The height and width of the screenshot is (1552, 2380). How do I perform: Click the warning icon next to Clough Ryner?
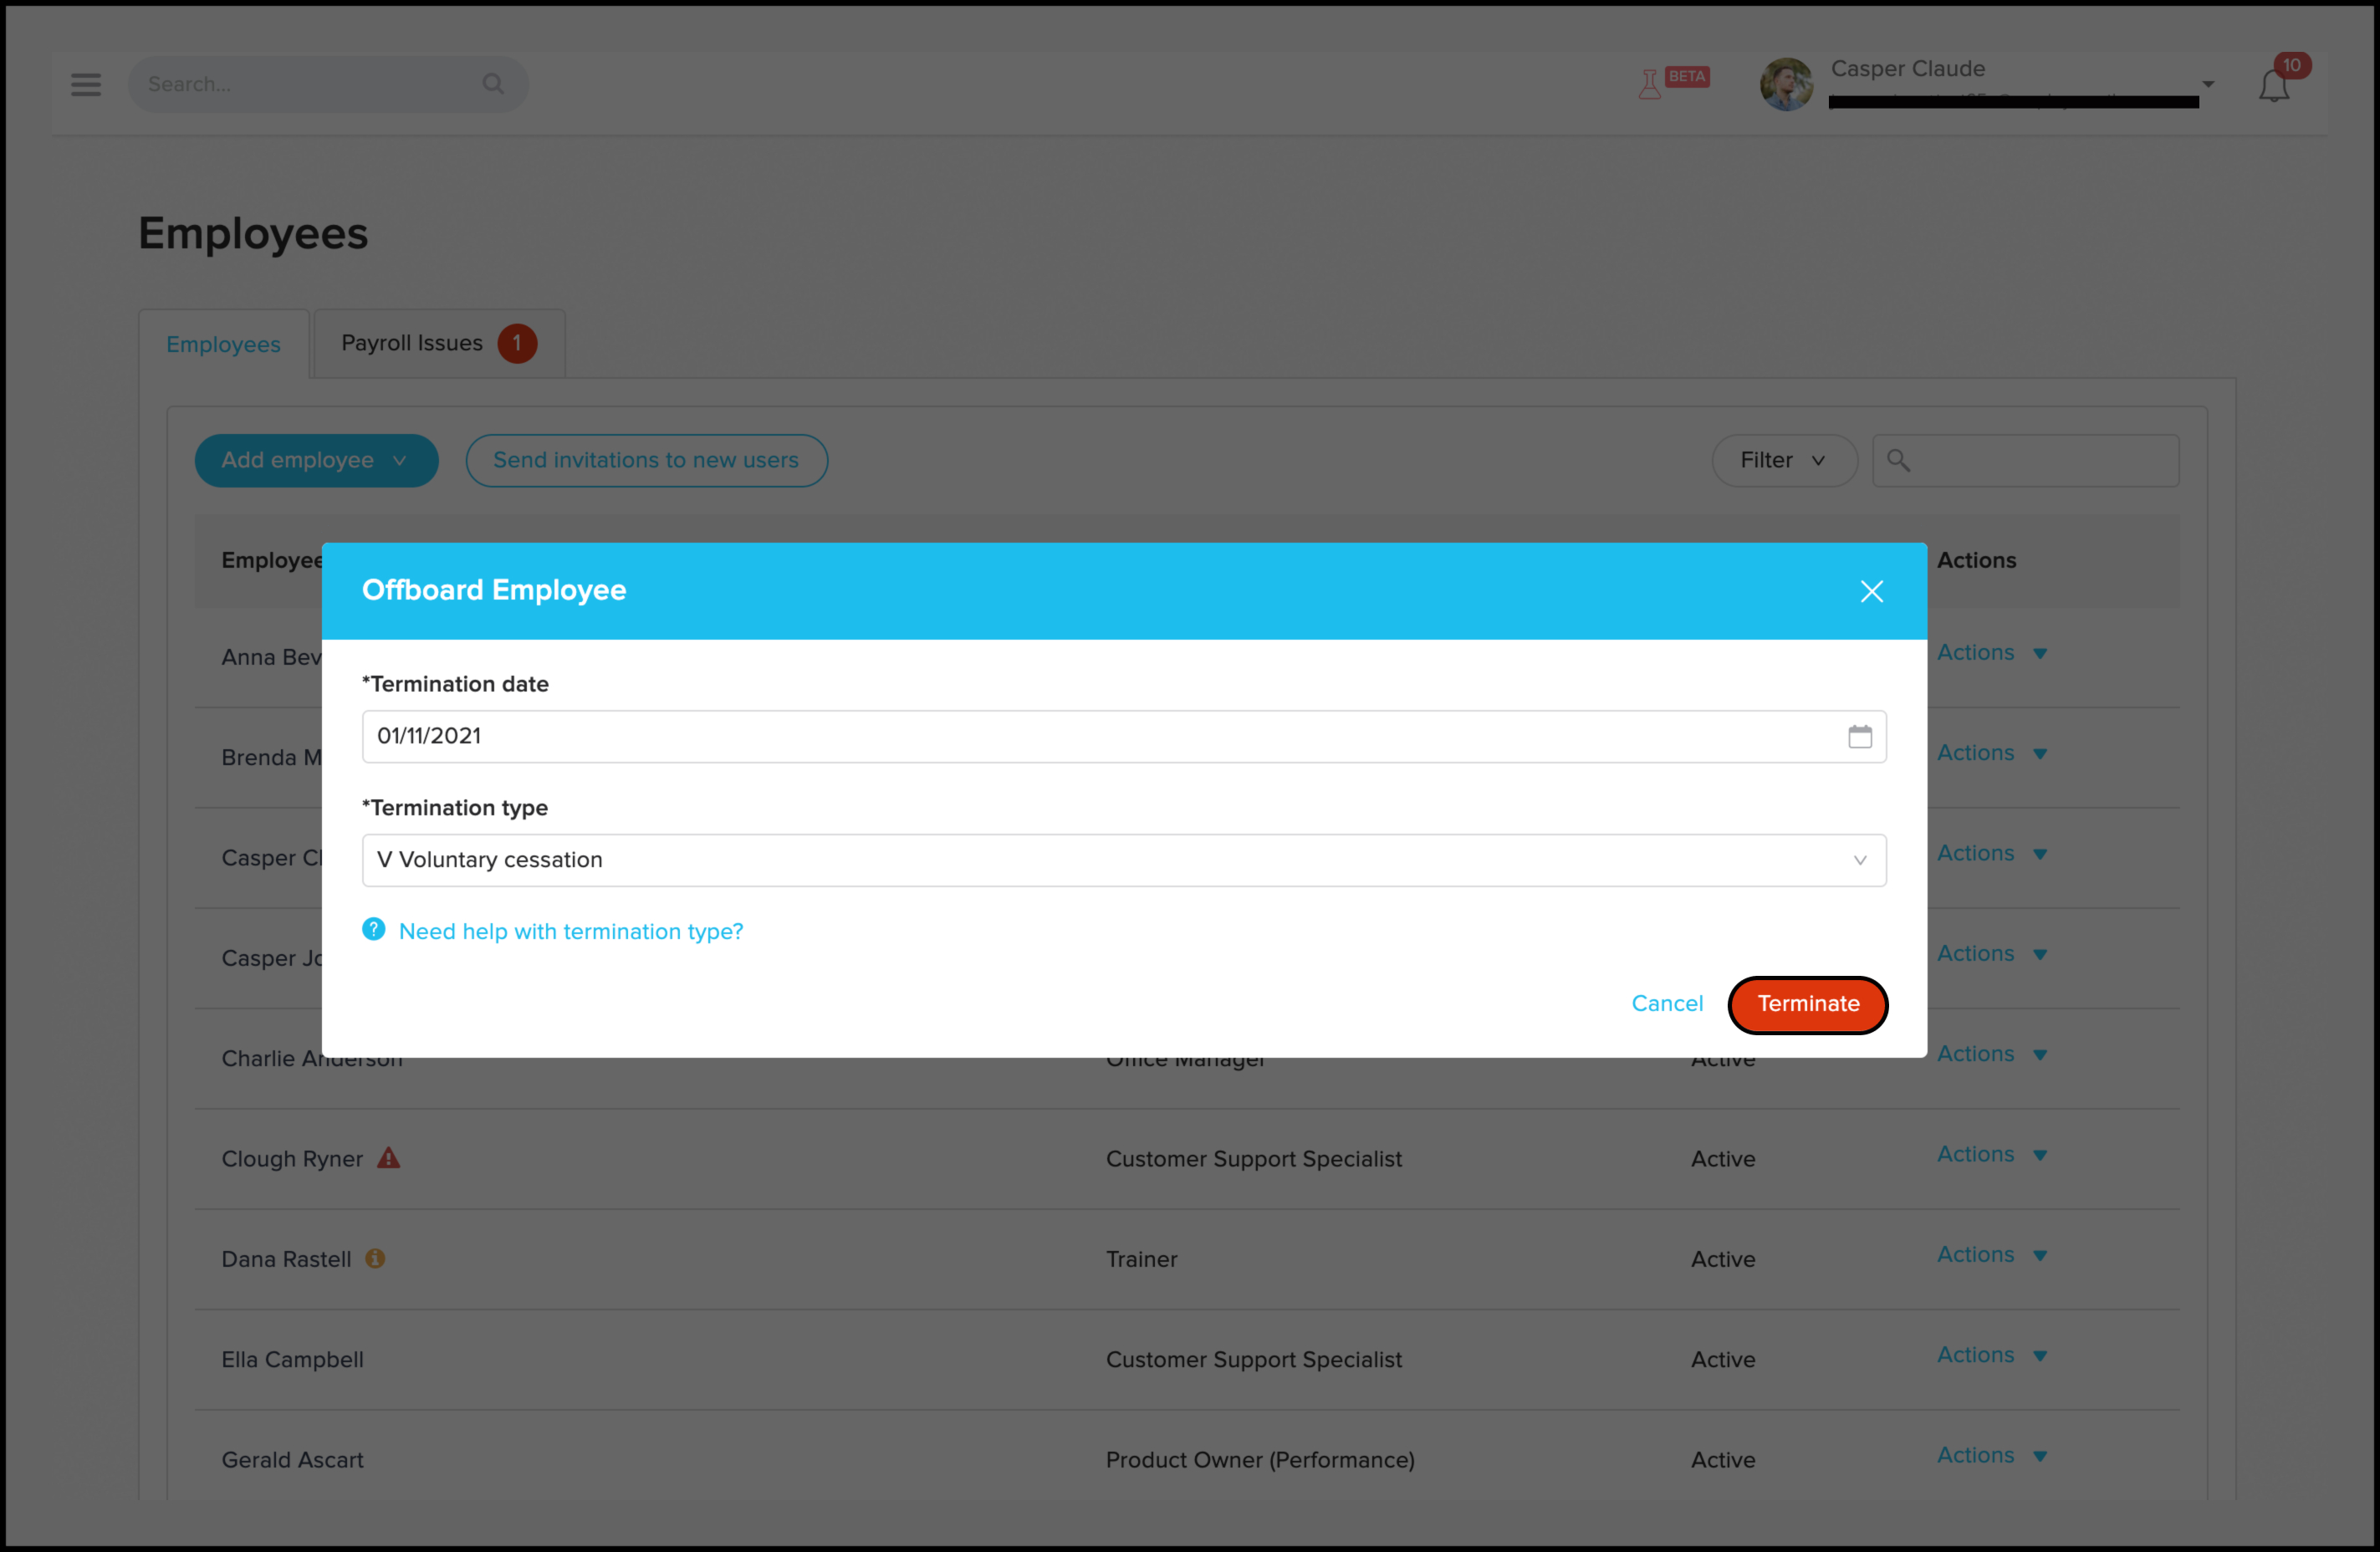[x=388, y=1158]
